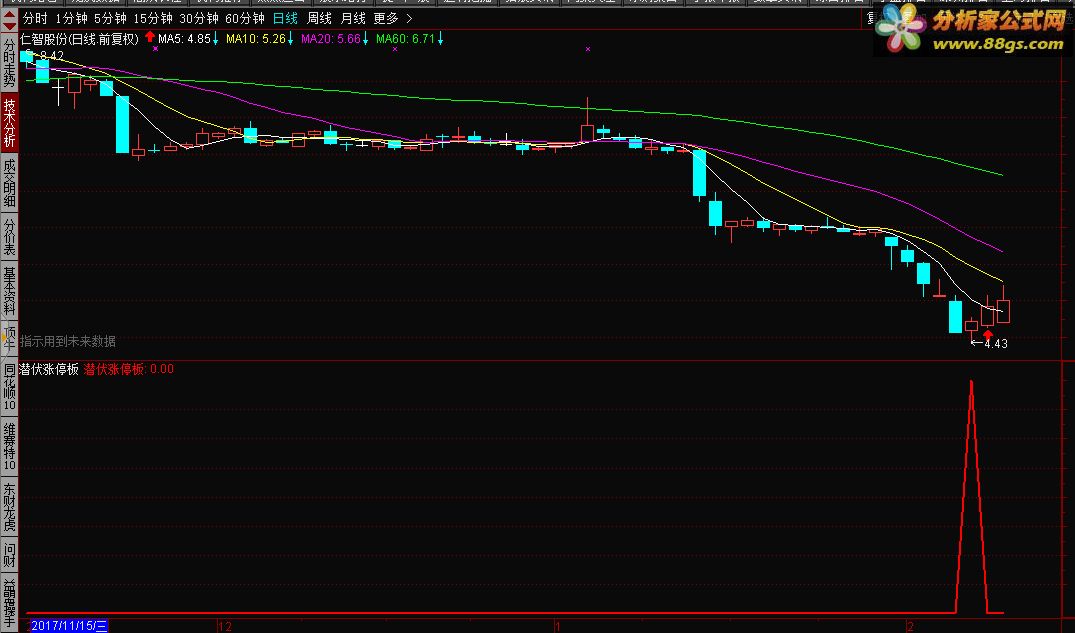Screen dimensions: 1075x633
Task: Switch to 周线 weekly chart
Action: [x=319, y=19]
